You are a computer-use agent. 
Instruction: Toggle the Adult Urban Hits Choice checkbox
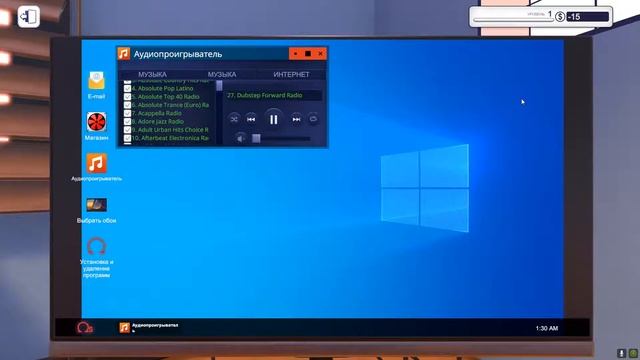(127, 130)
